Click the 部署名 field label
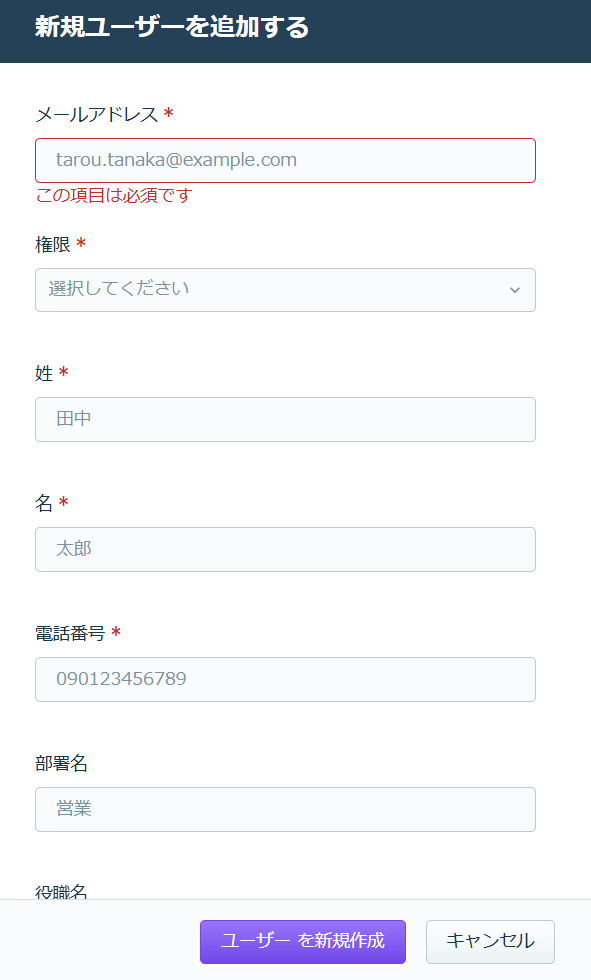The width and height of the screenshot is (591, 980). pos(61,763)
